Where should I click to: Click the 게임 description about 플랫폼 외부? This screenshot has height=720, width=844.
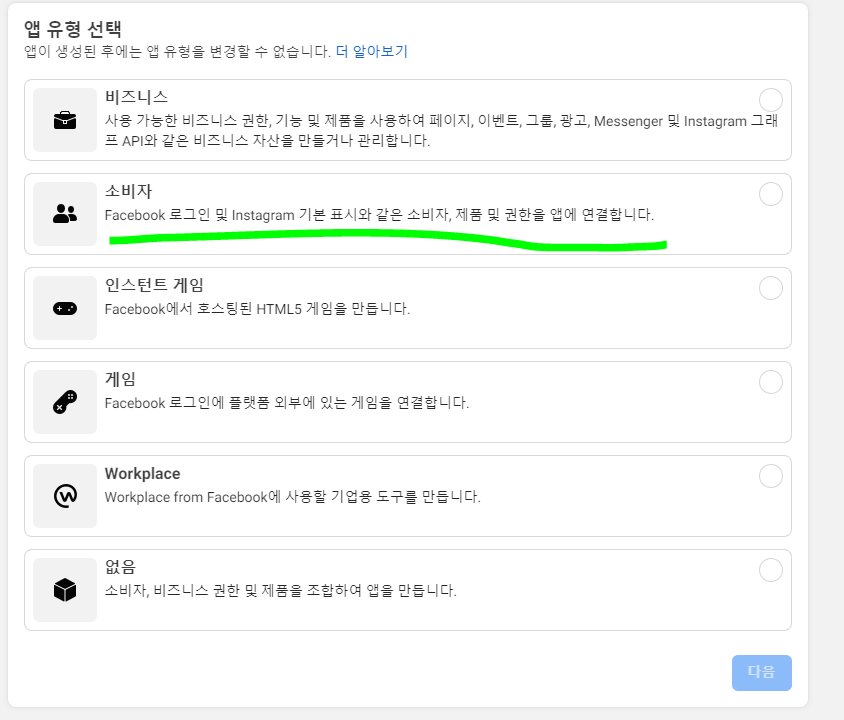pyautogui.click(x=287, y=403)
